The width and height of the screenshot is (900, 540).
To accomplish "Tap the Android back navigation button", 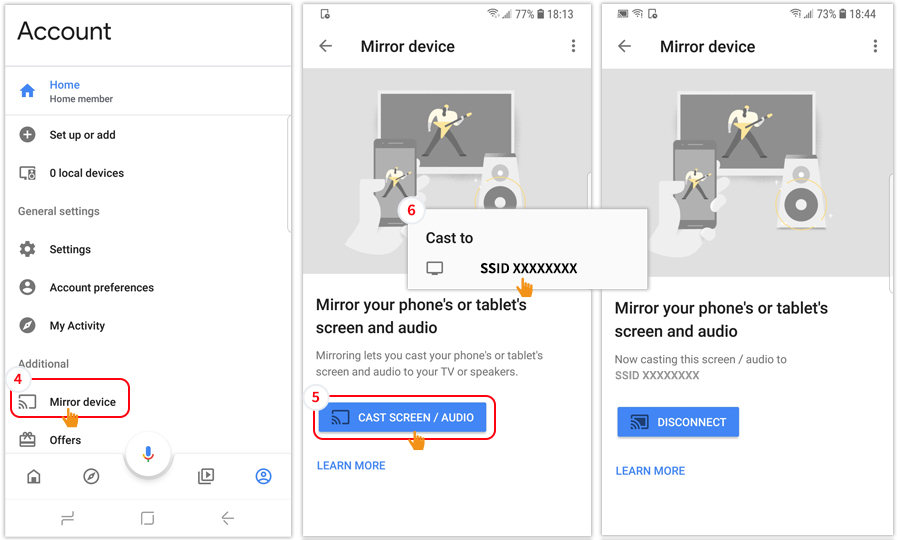I will coord(228,519).
